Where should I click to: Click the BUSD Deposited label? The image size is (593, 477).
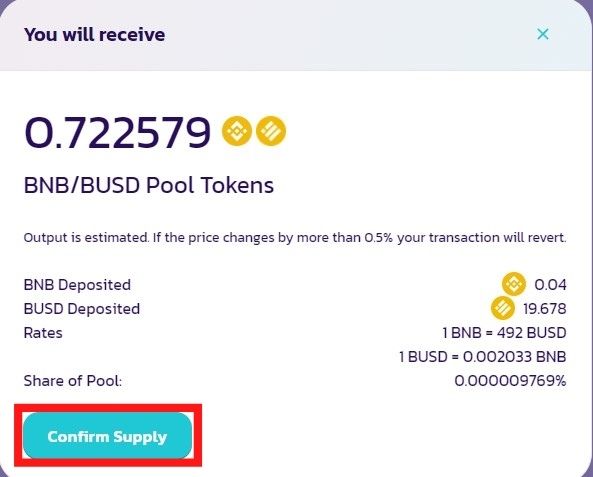coord(82,309)
